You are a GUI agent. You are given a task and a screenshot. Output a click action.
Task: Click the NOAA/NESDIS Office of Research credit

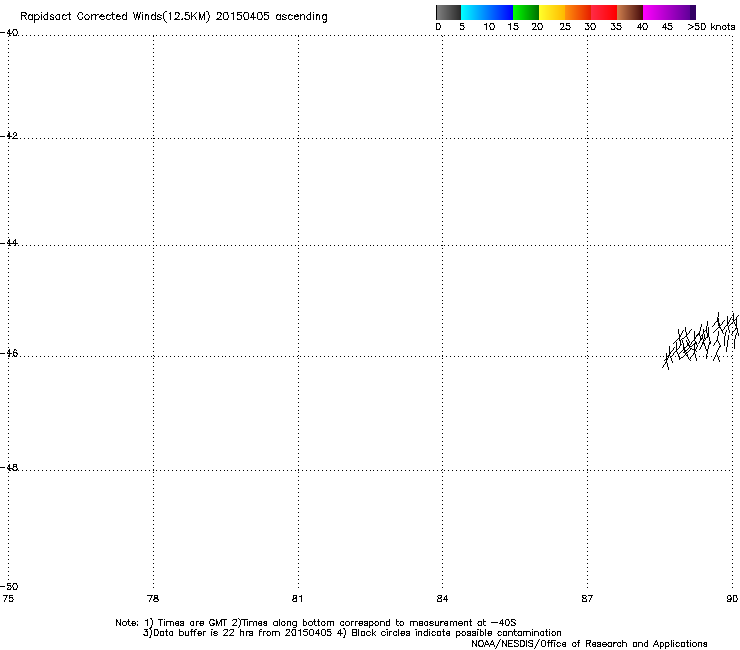click(x=589, y=644)
